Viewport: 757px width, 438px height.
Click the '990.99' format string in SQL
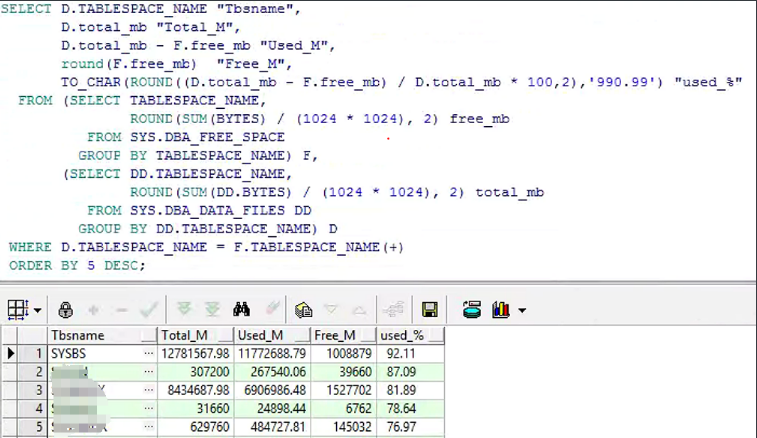(x=622, y=82)
